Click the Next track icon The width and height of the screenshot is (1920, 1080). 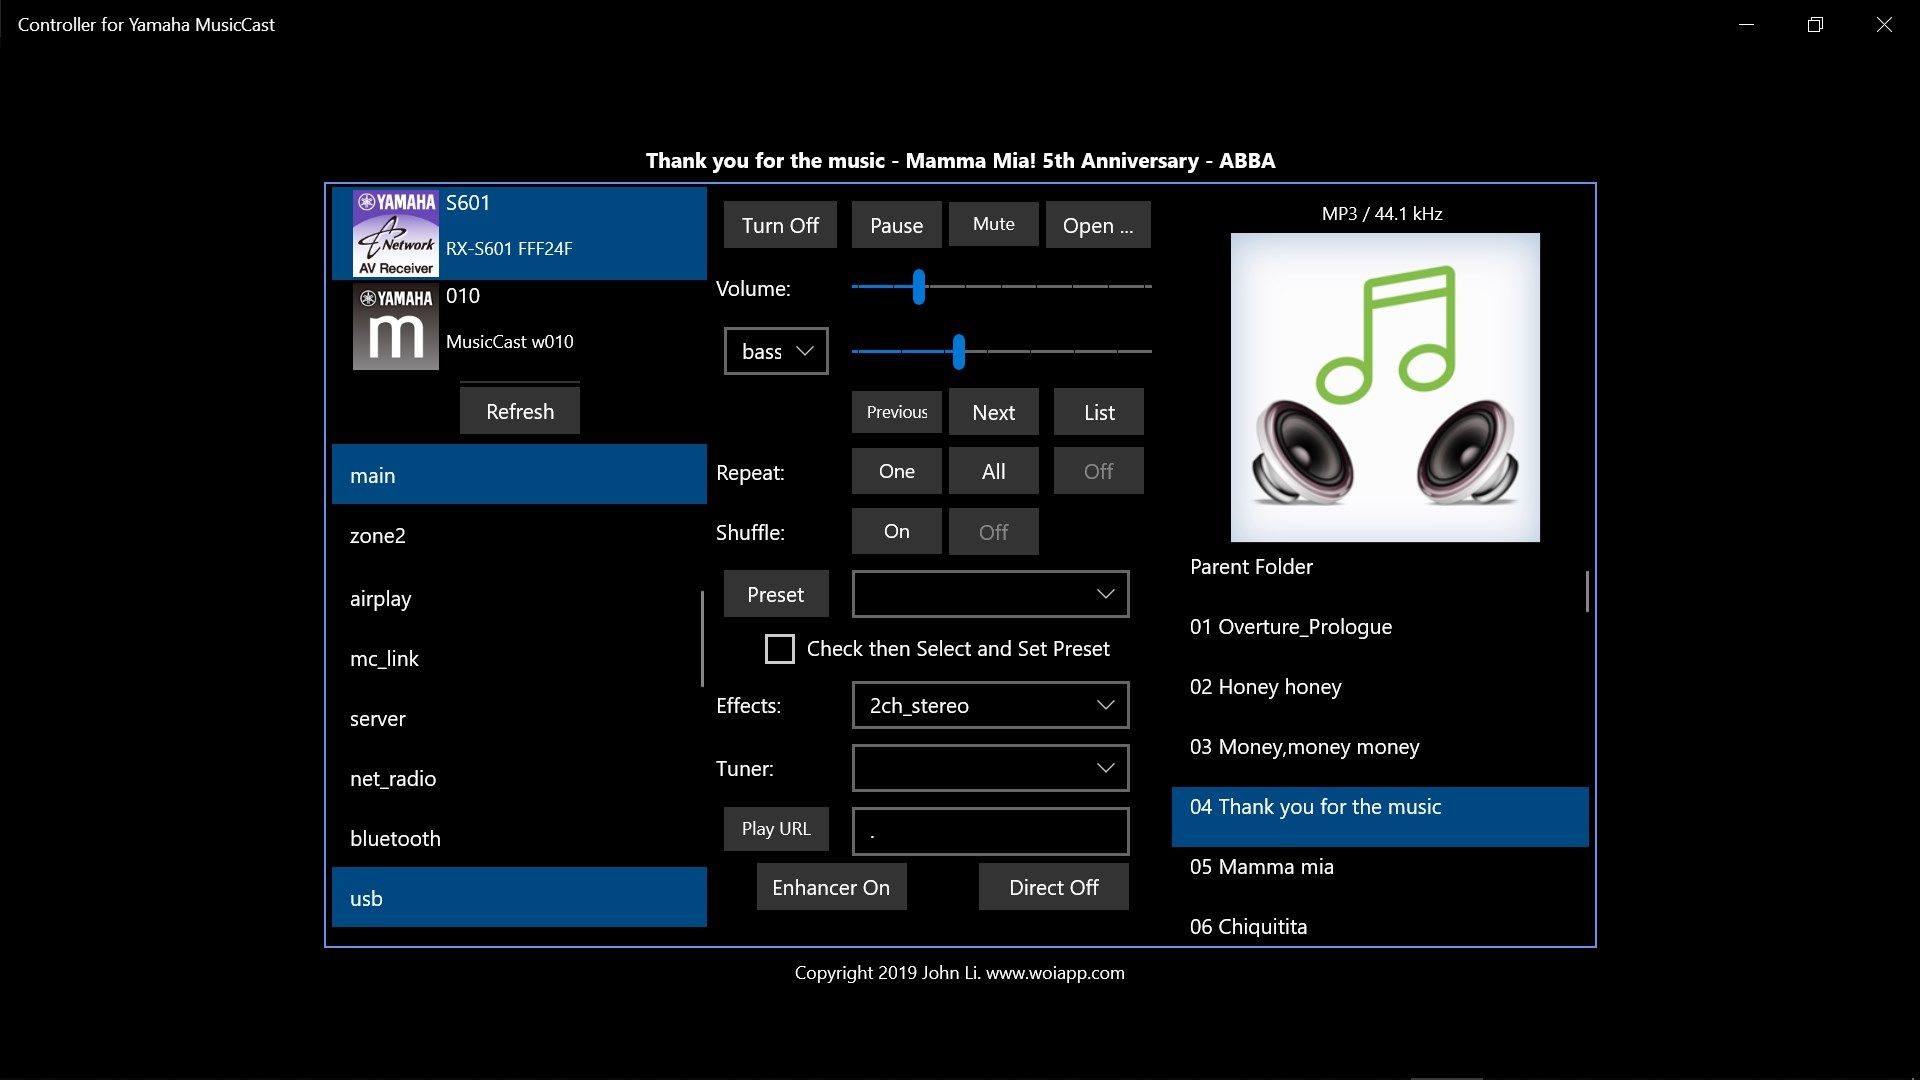pos(994,411)
